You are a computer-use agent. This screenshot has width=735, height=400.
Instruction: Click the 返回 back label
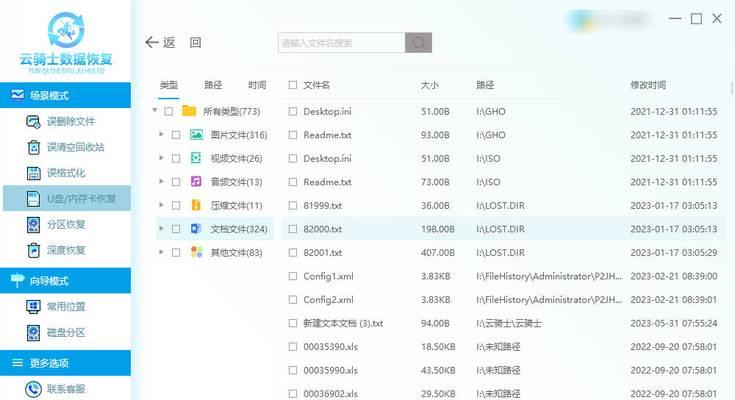[182, 43]
